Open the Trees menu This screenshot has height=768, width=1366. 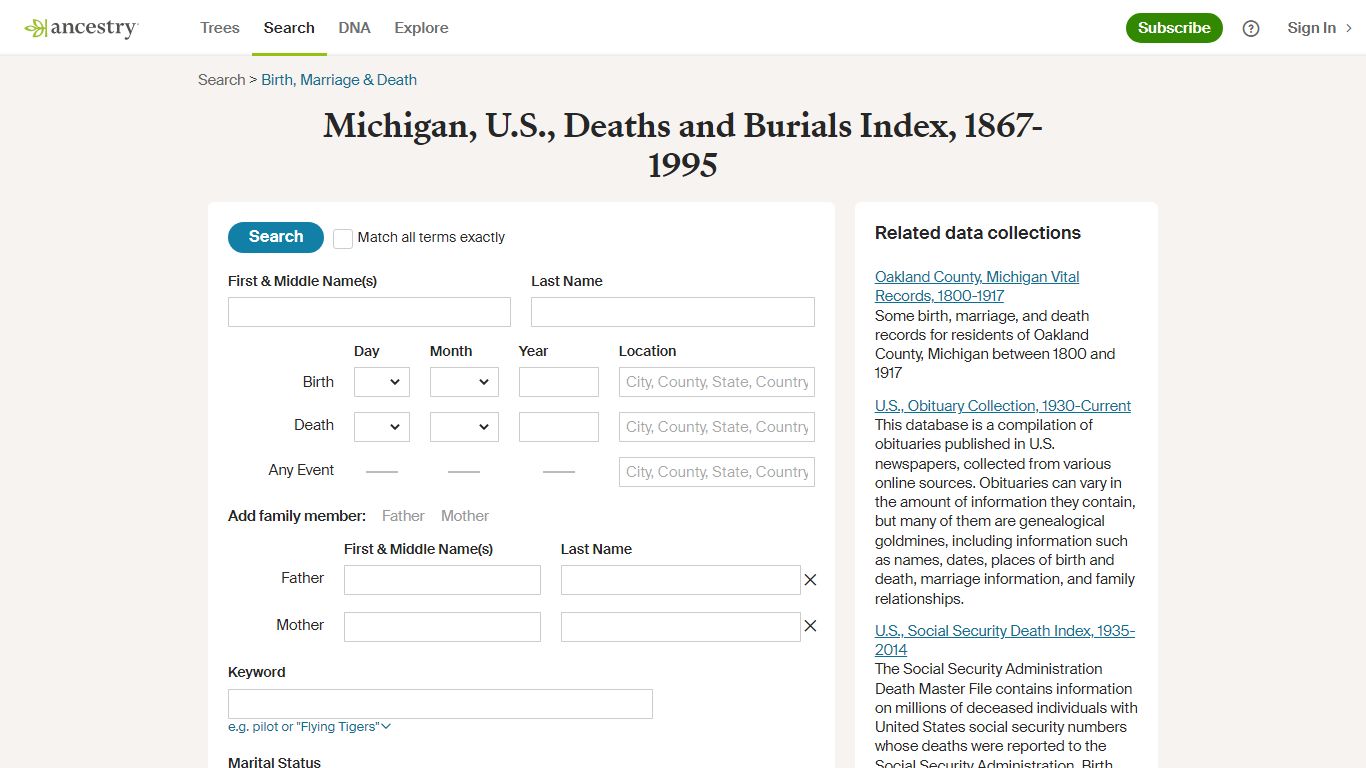pyautogui.click(x=220, y=28)
